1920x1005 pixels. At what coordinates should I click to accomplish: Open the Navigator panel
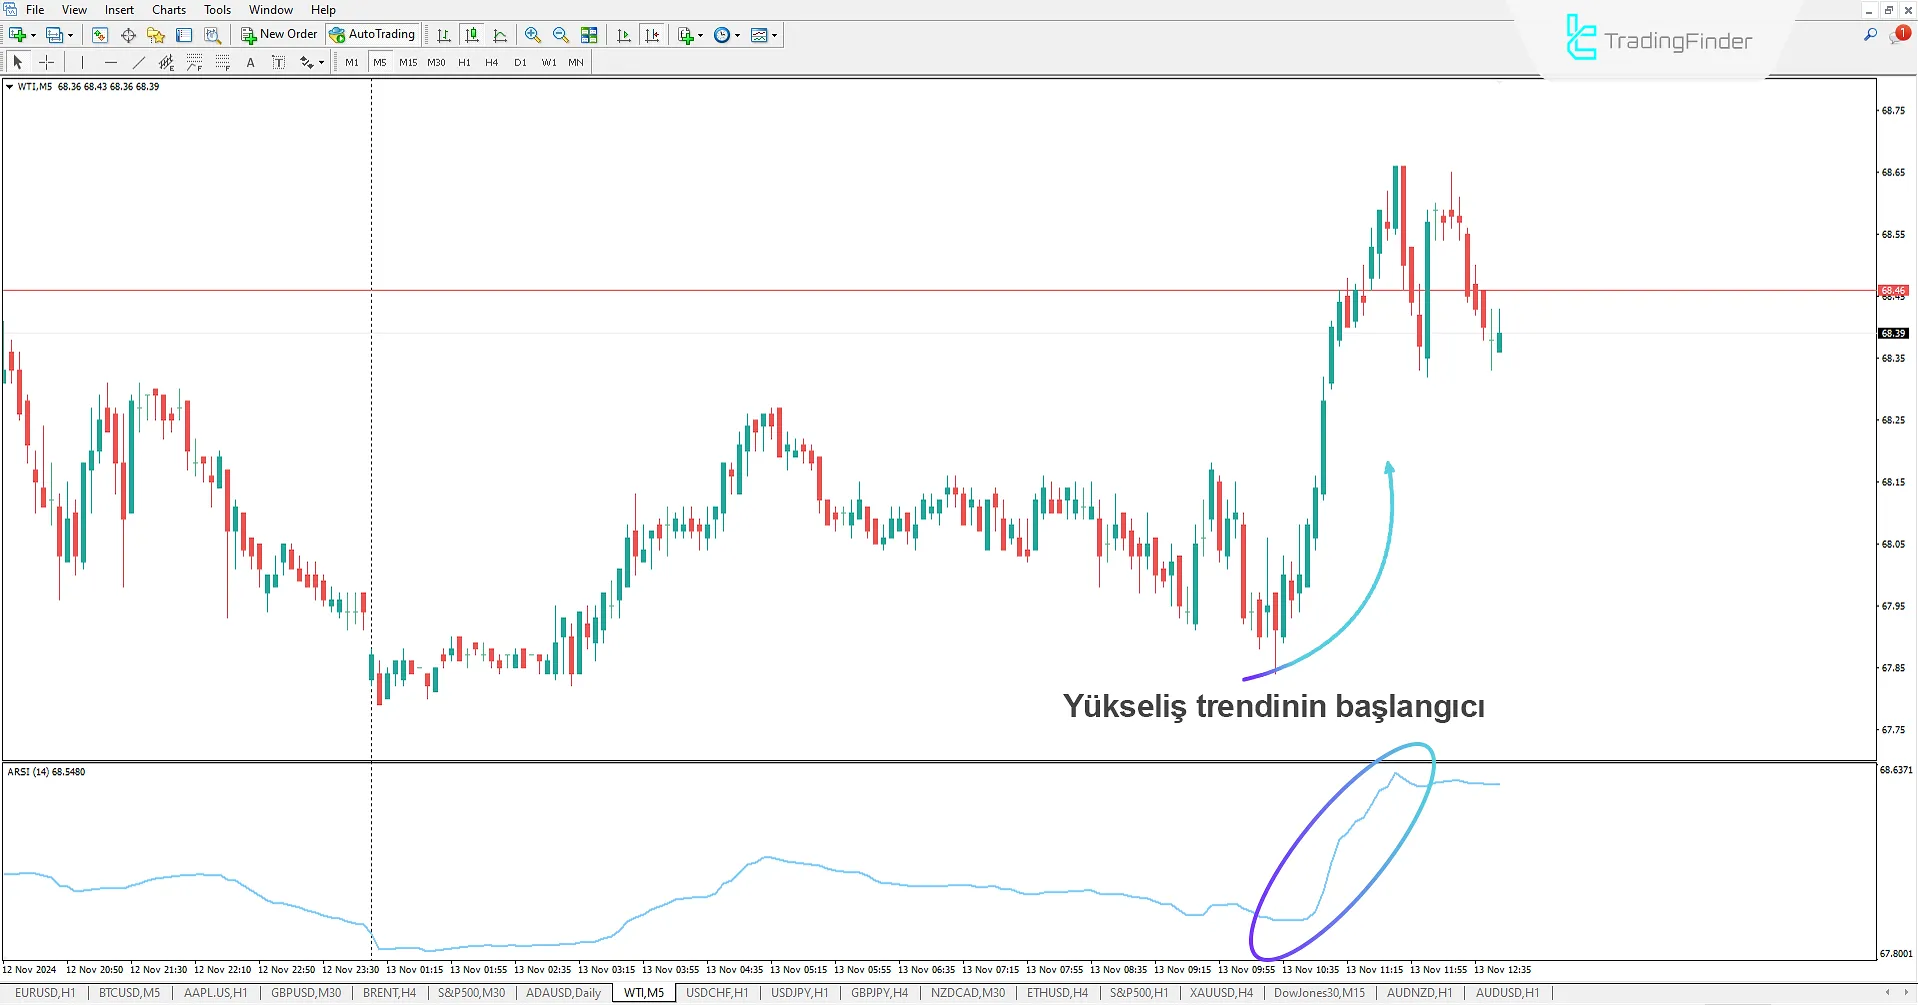point(155,35)
